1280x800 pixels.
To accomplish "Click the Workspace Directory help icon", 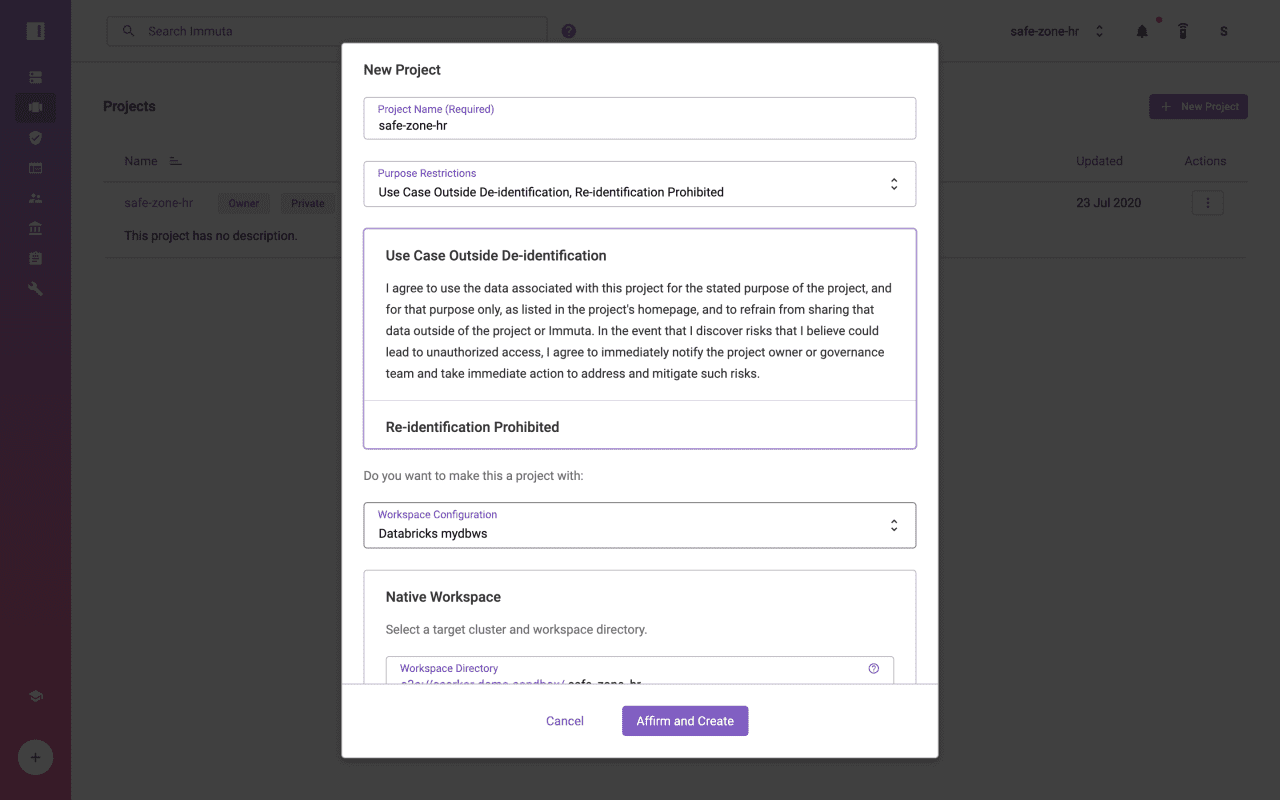I will coord(874,668).
